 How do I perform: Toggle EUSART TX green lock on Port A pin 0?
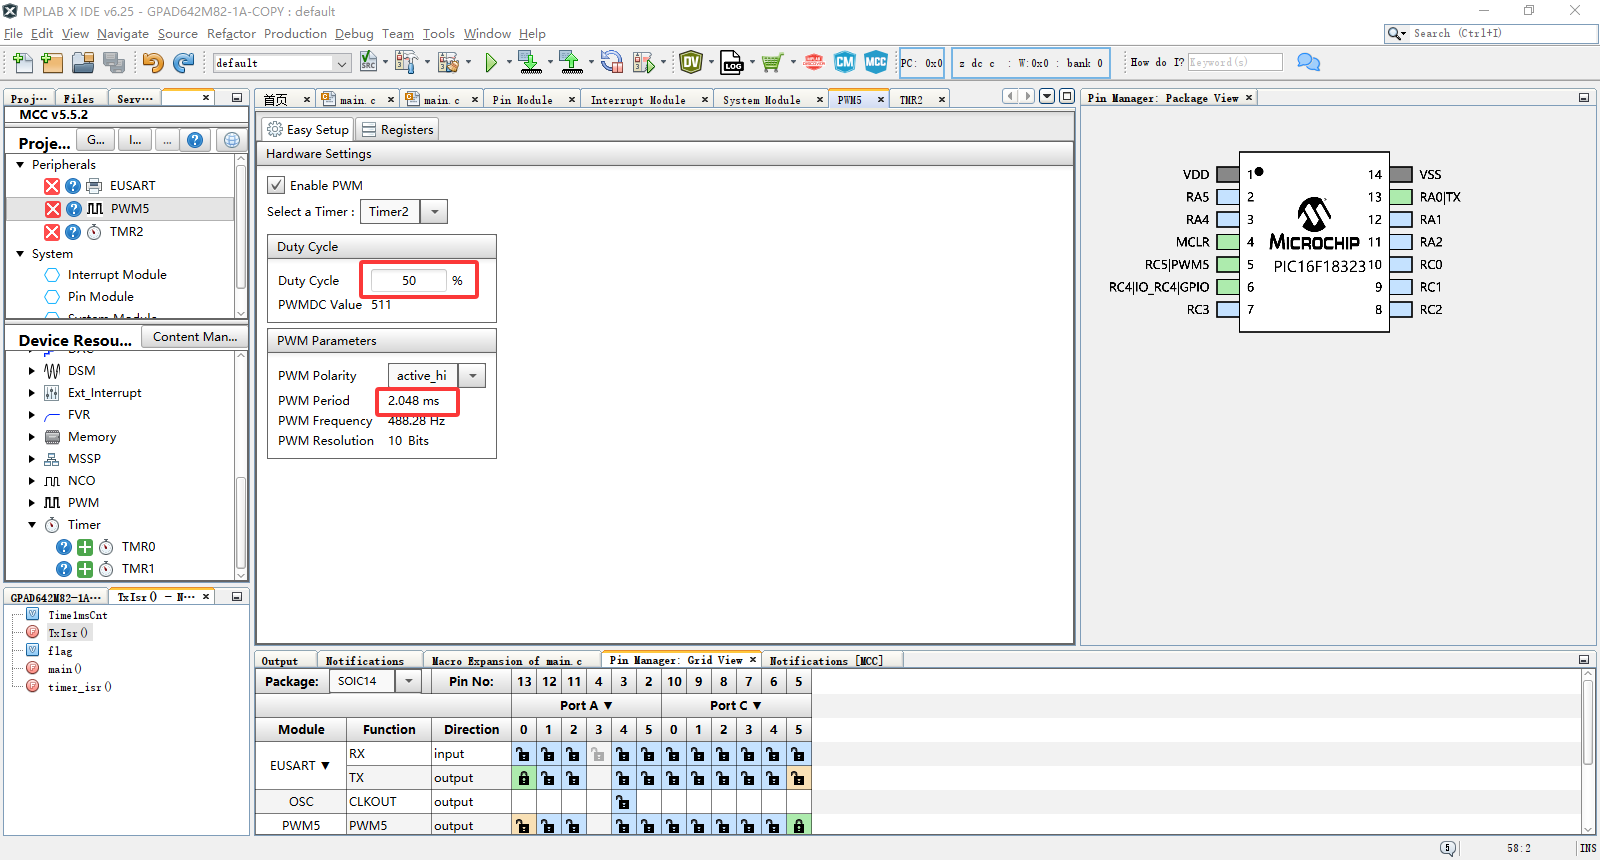523,778
